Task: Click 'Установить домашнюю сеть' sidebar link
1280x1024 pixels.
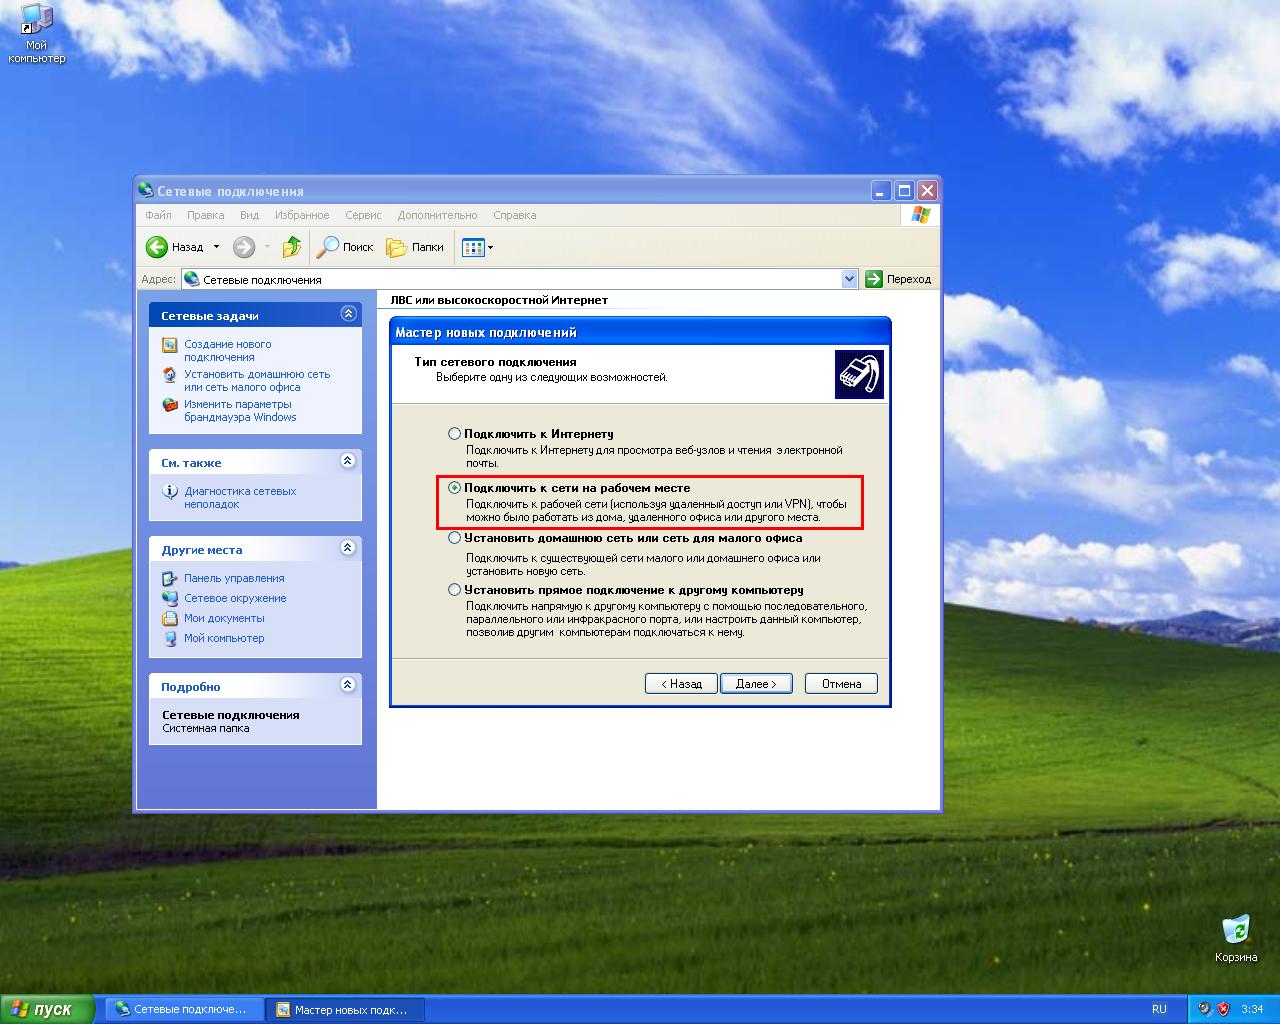Action: click(x=257, y=381)
